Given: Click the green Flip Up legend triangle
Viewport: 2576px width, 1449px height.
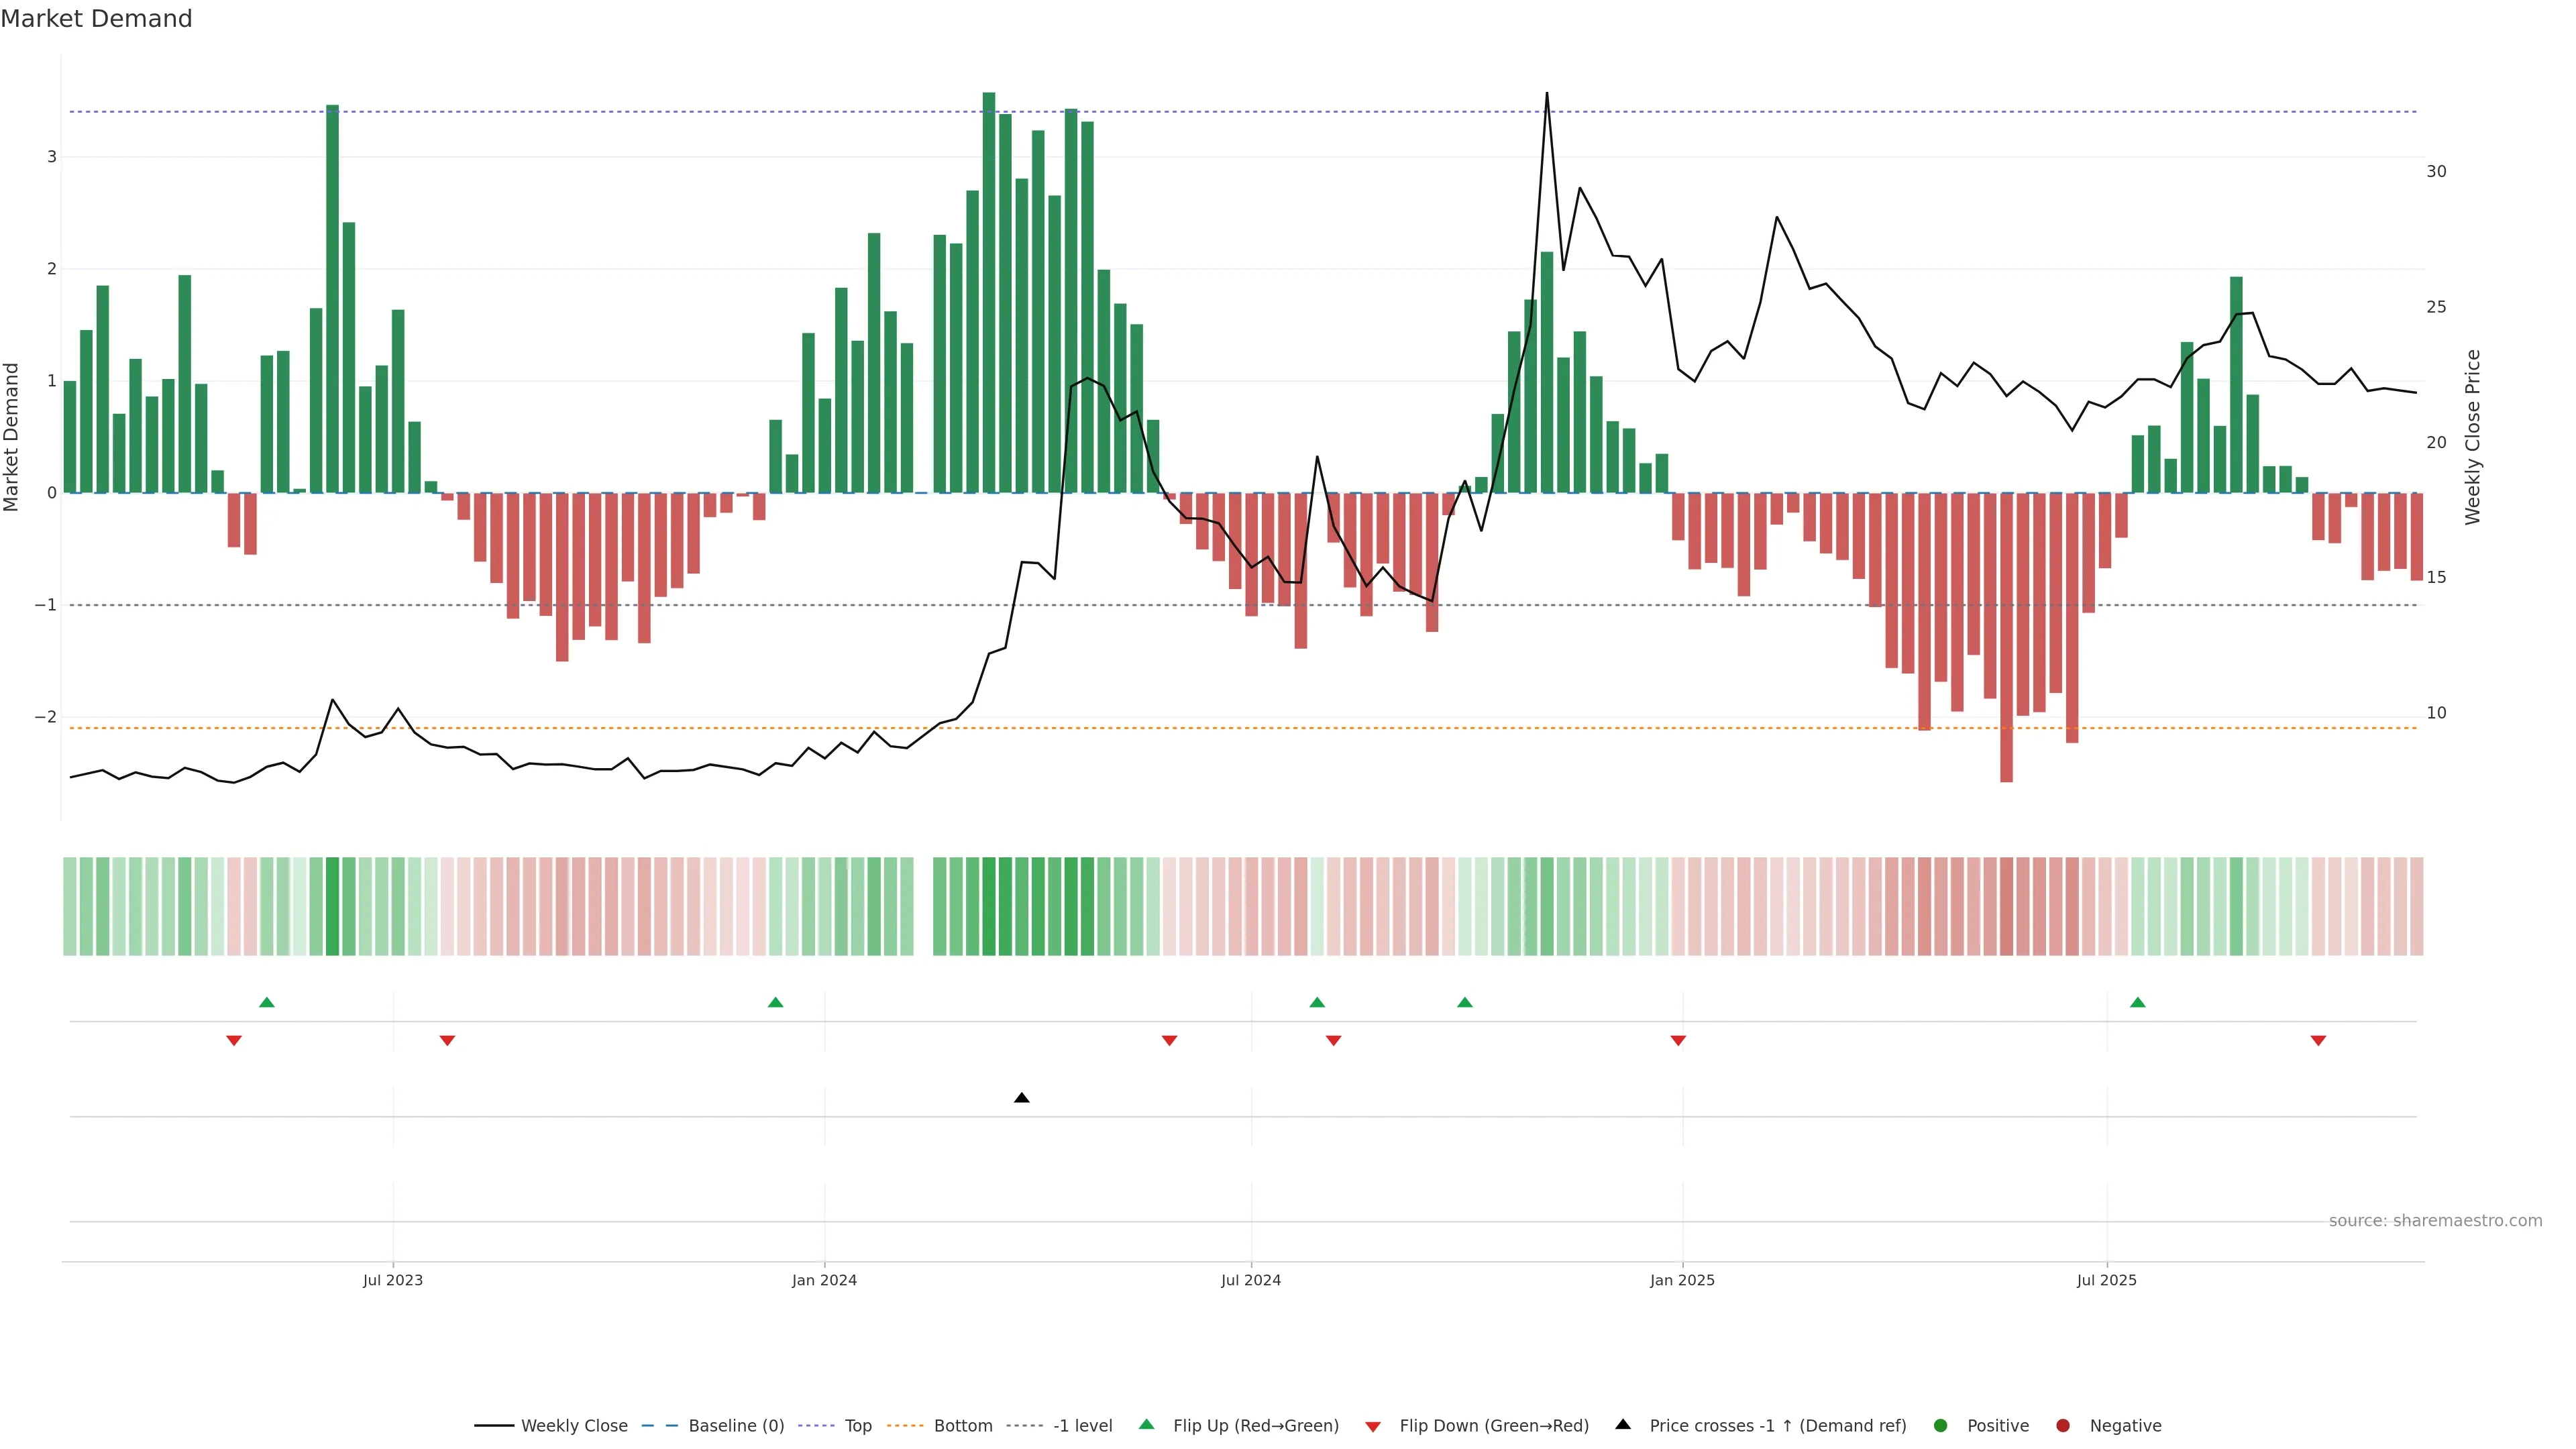Looking at the screenshot, I should 1147,1424.
